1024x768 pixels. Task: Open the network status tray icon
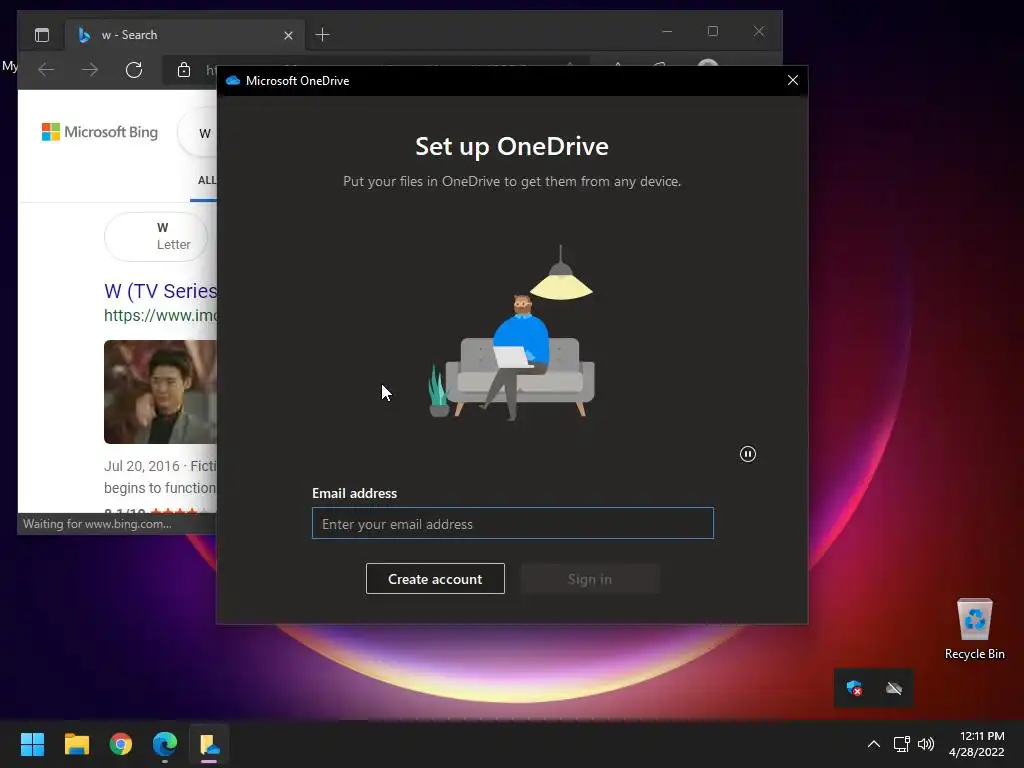point(902,744)
